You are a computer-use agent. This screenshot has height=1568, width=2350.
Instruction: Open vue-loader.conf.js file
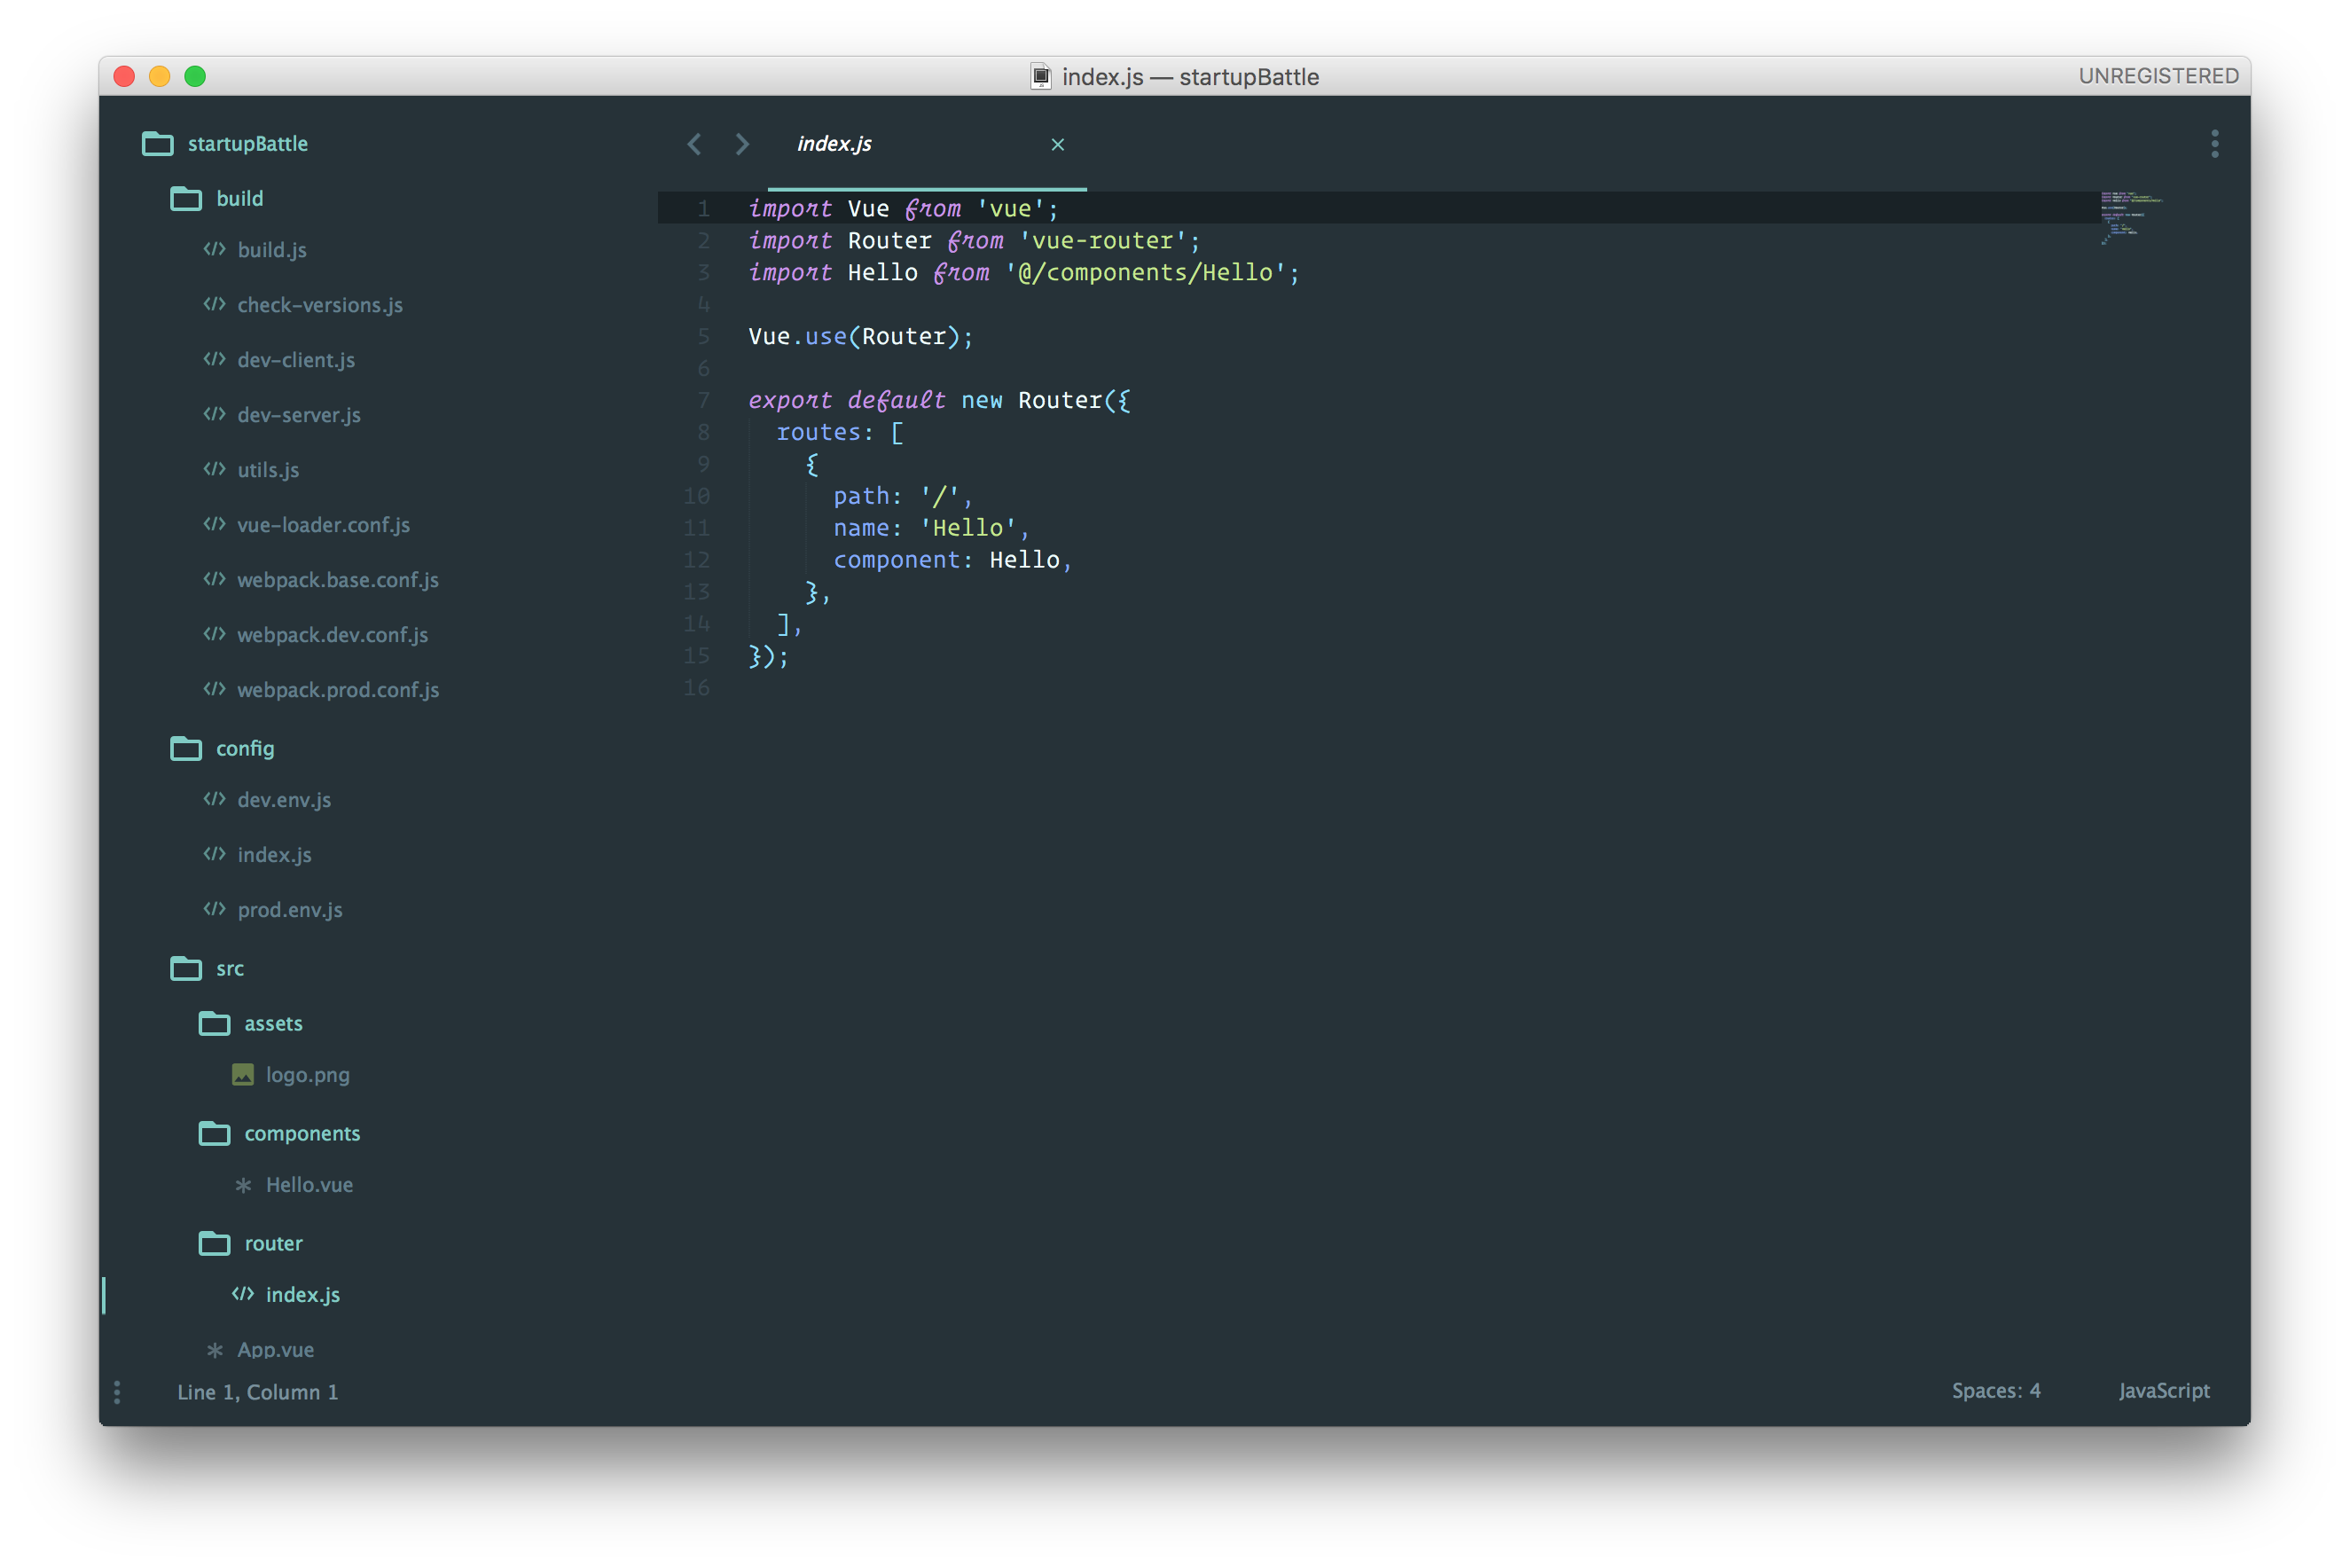tap(323, 525)
